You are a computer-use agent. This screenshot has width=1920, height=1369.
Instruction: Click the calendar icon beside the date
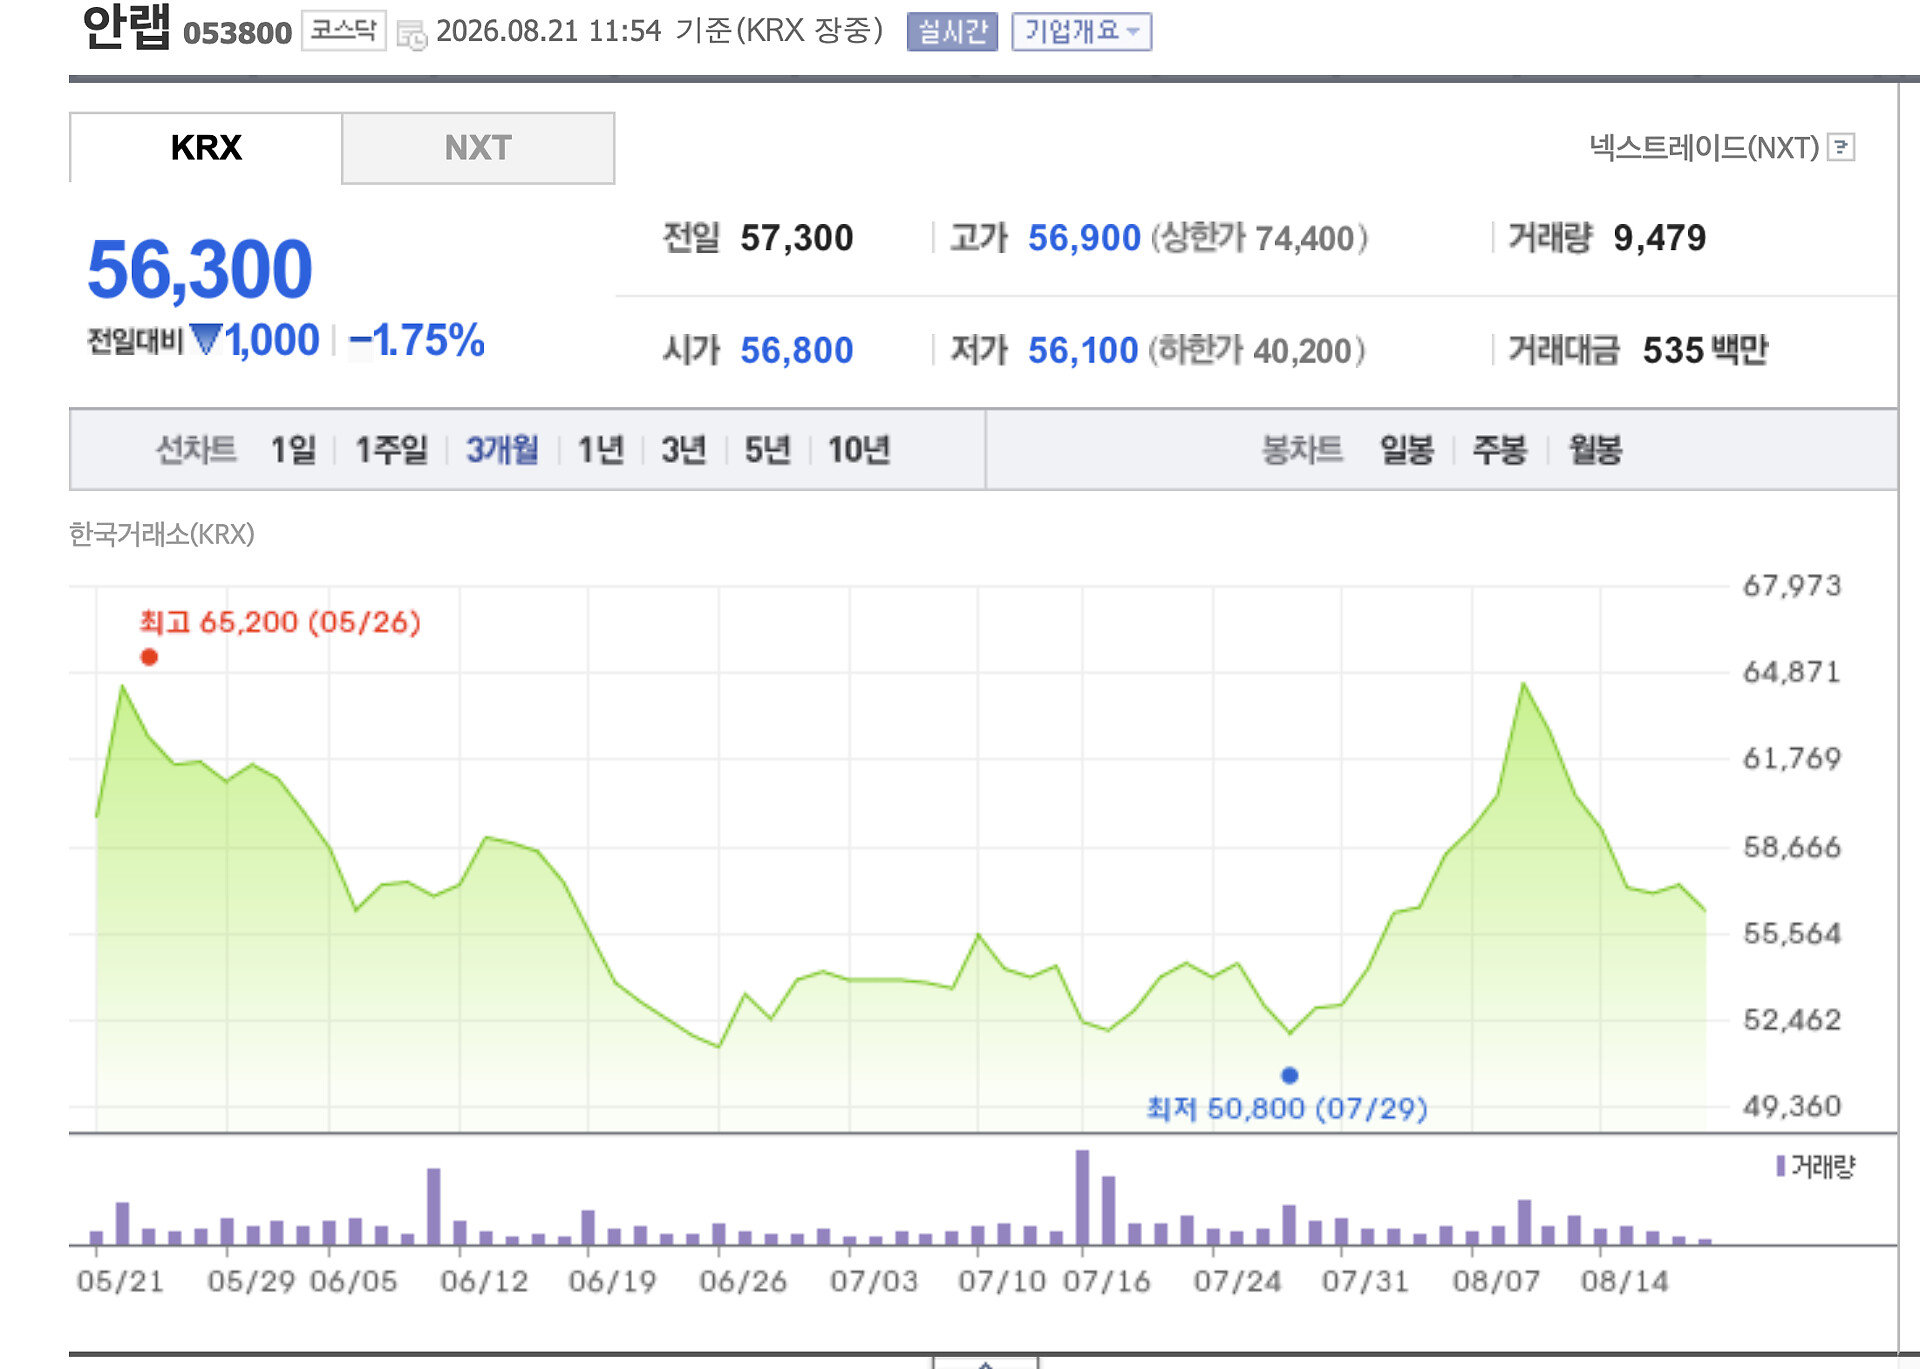pyautogui.click(x=411, y=35)
